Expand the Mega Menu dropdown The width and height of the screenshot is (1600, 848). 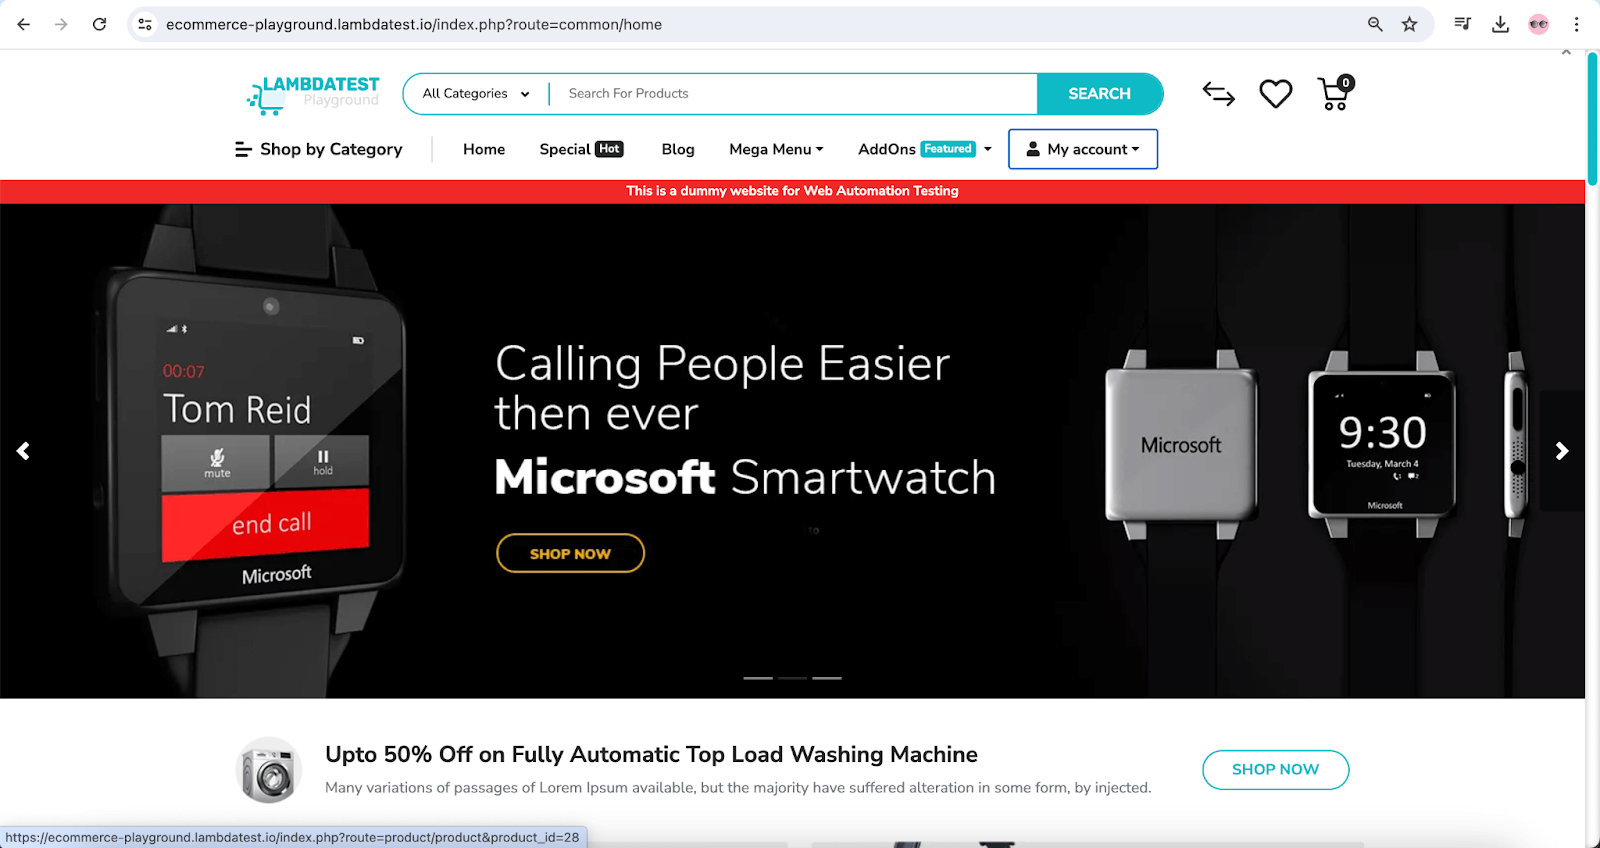(x=776, y=149)
